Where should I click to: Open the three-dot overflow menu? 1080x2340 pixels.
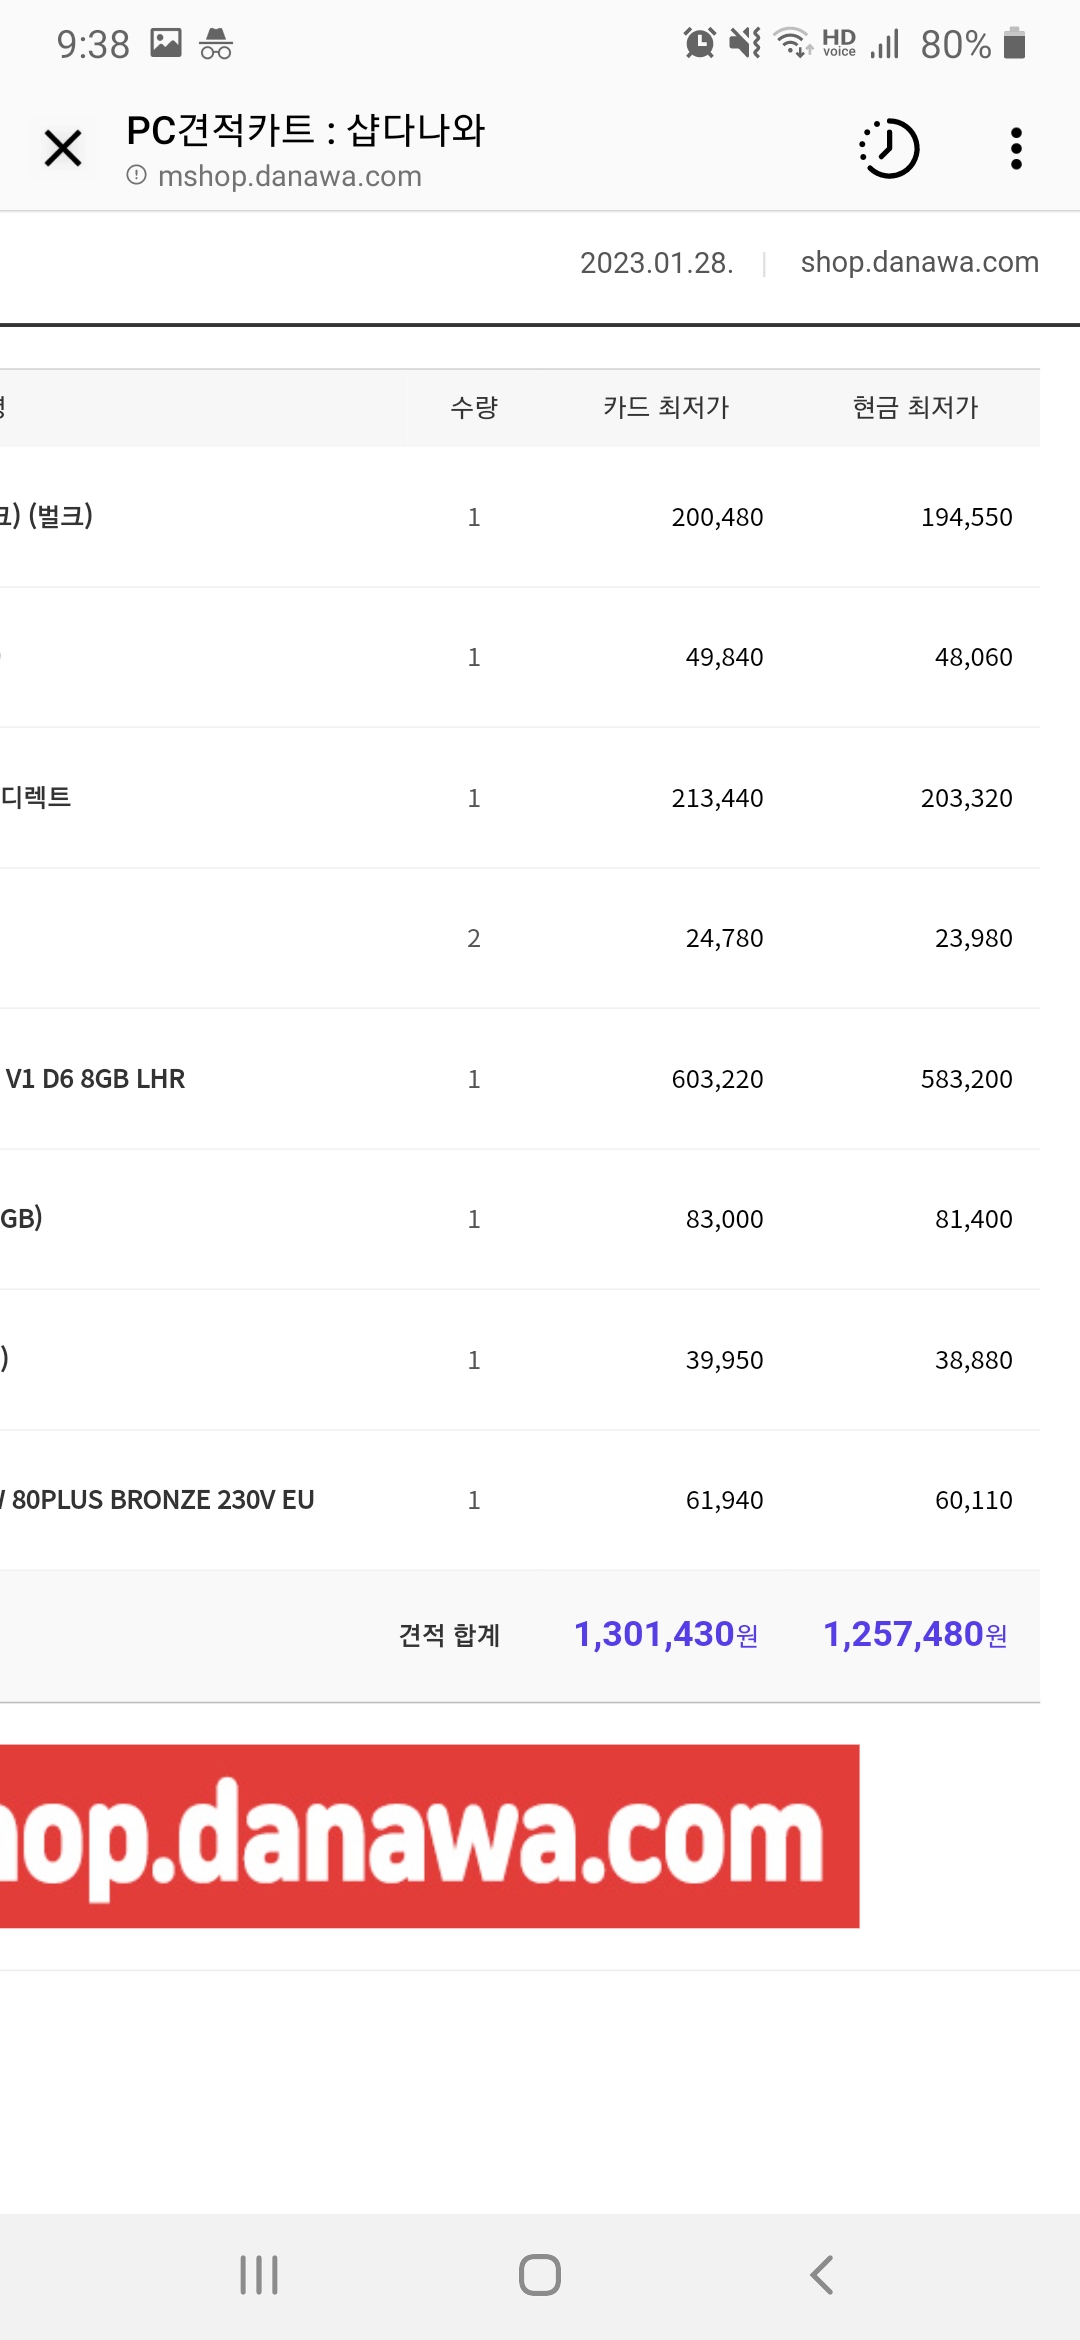(1016, 149)
